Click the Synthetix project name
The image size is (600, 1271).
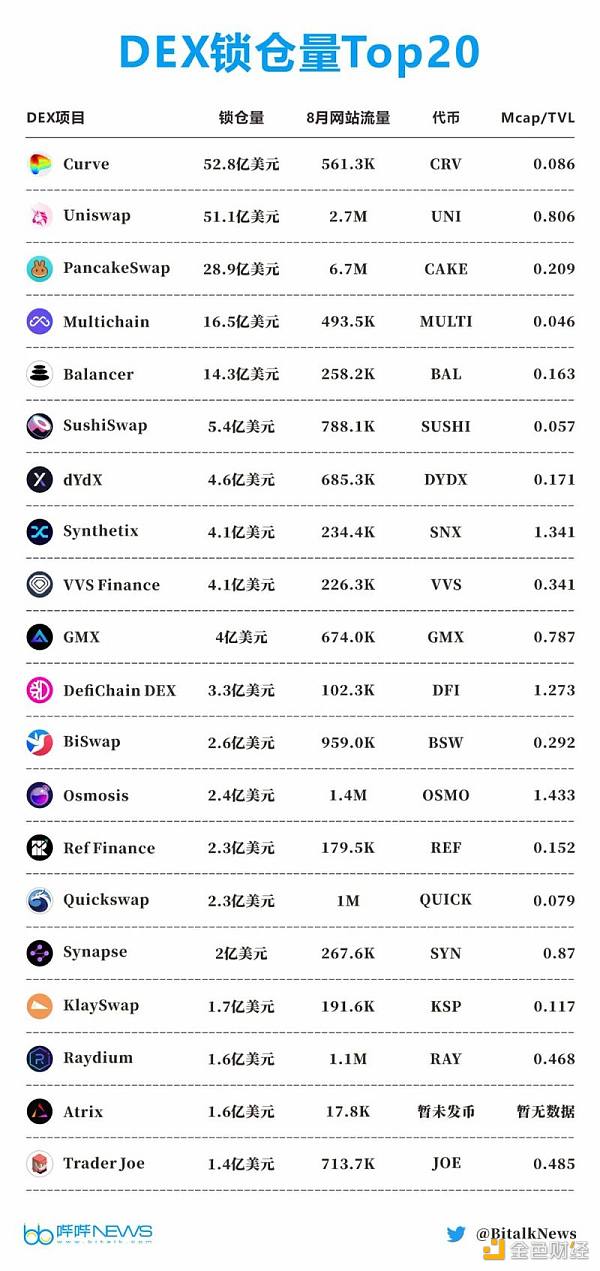point(101,531)
